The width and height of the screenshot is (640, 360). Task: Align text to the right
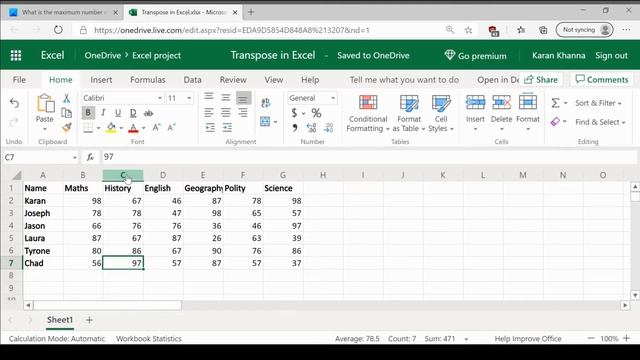pos(243,112)
